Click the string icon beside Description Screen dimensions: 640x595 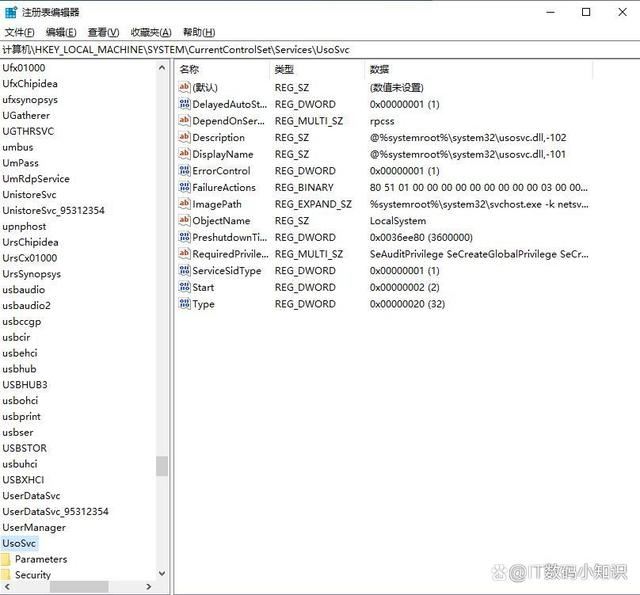click(184, 137)
